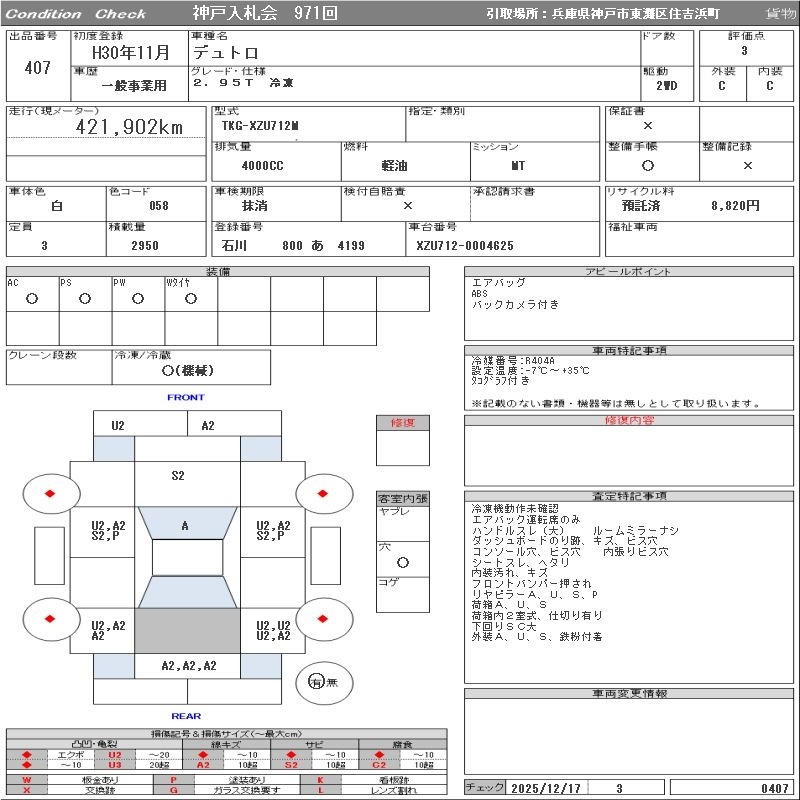This screenshot has height=800, width=800.
Task: Select the circled 有 option near rear
Action: [316, 682]
